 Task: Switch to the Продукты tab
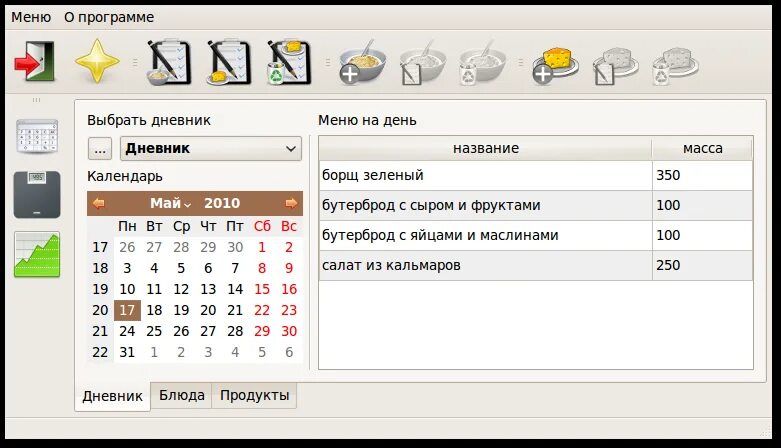click(x=254, y=395)
